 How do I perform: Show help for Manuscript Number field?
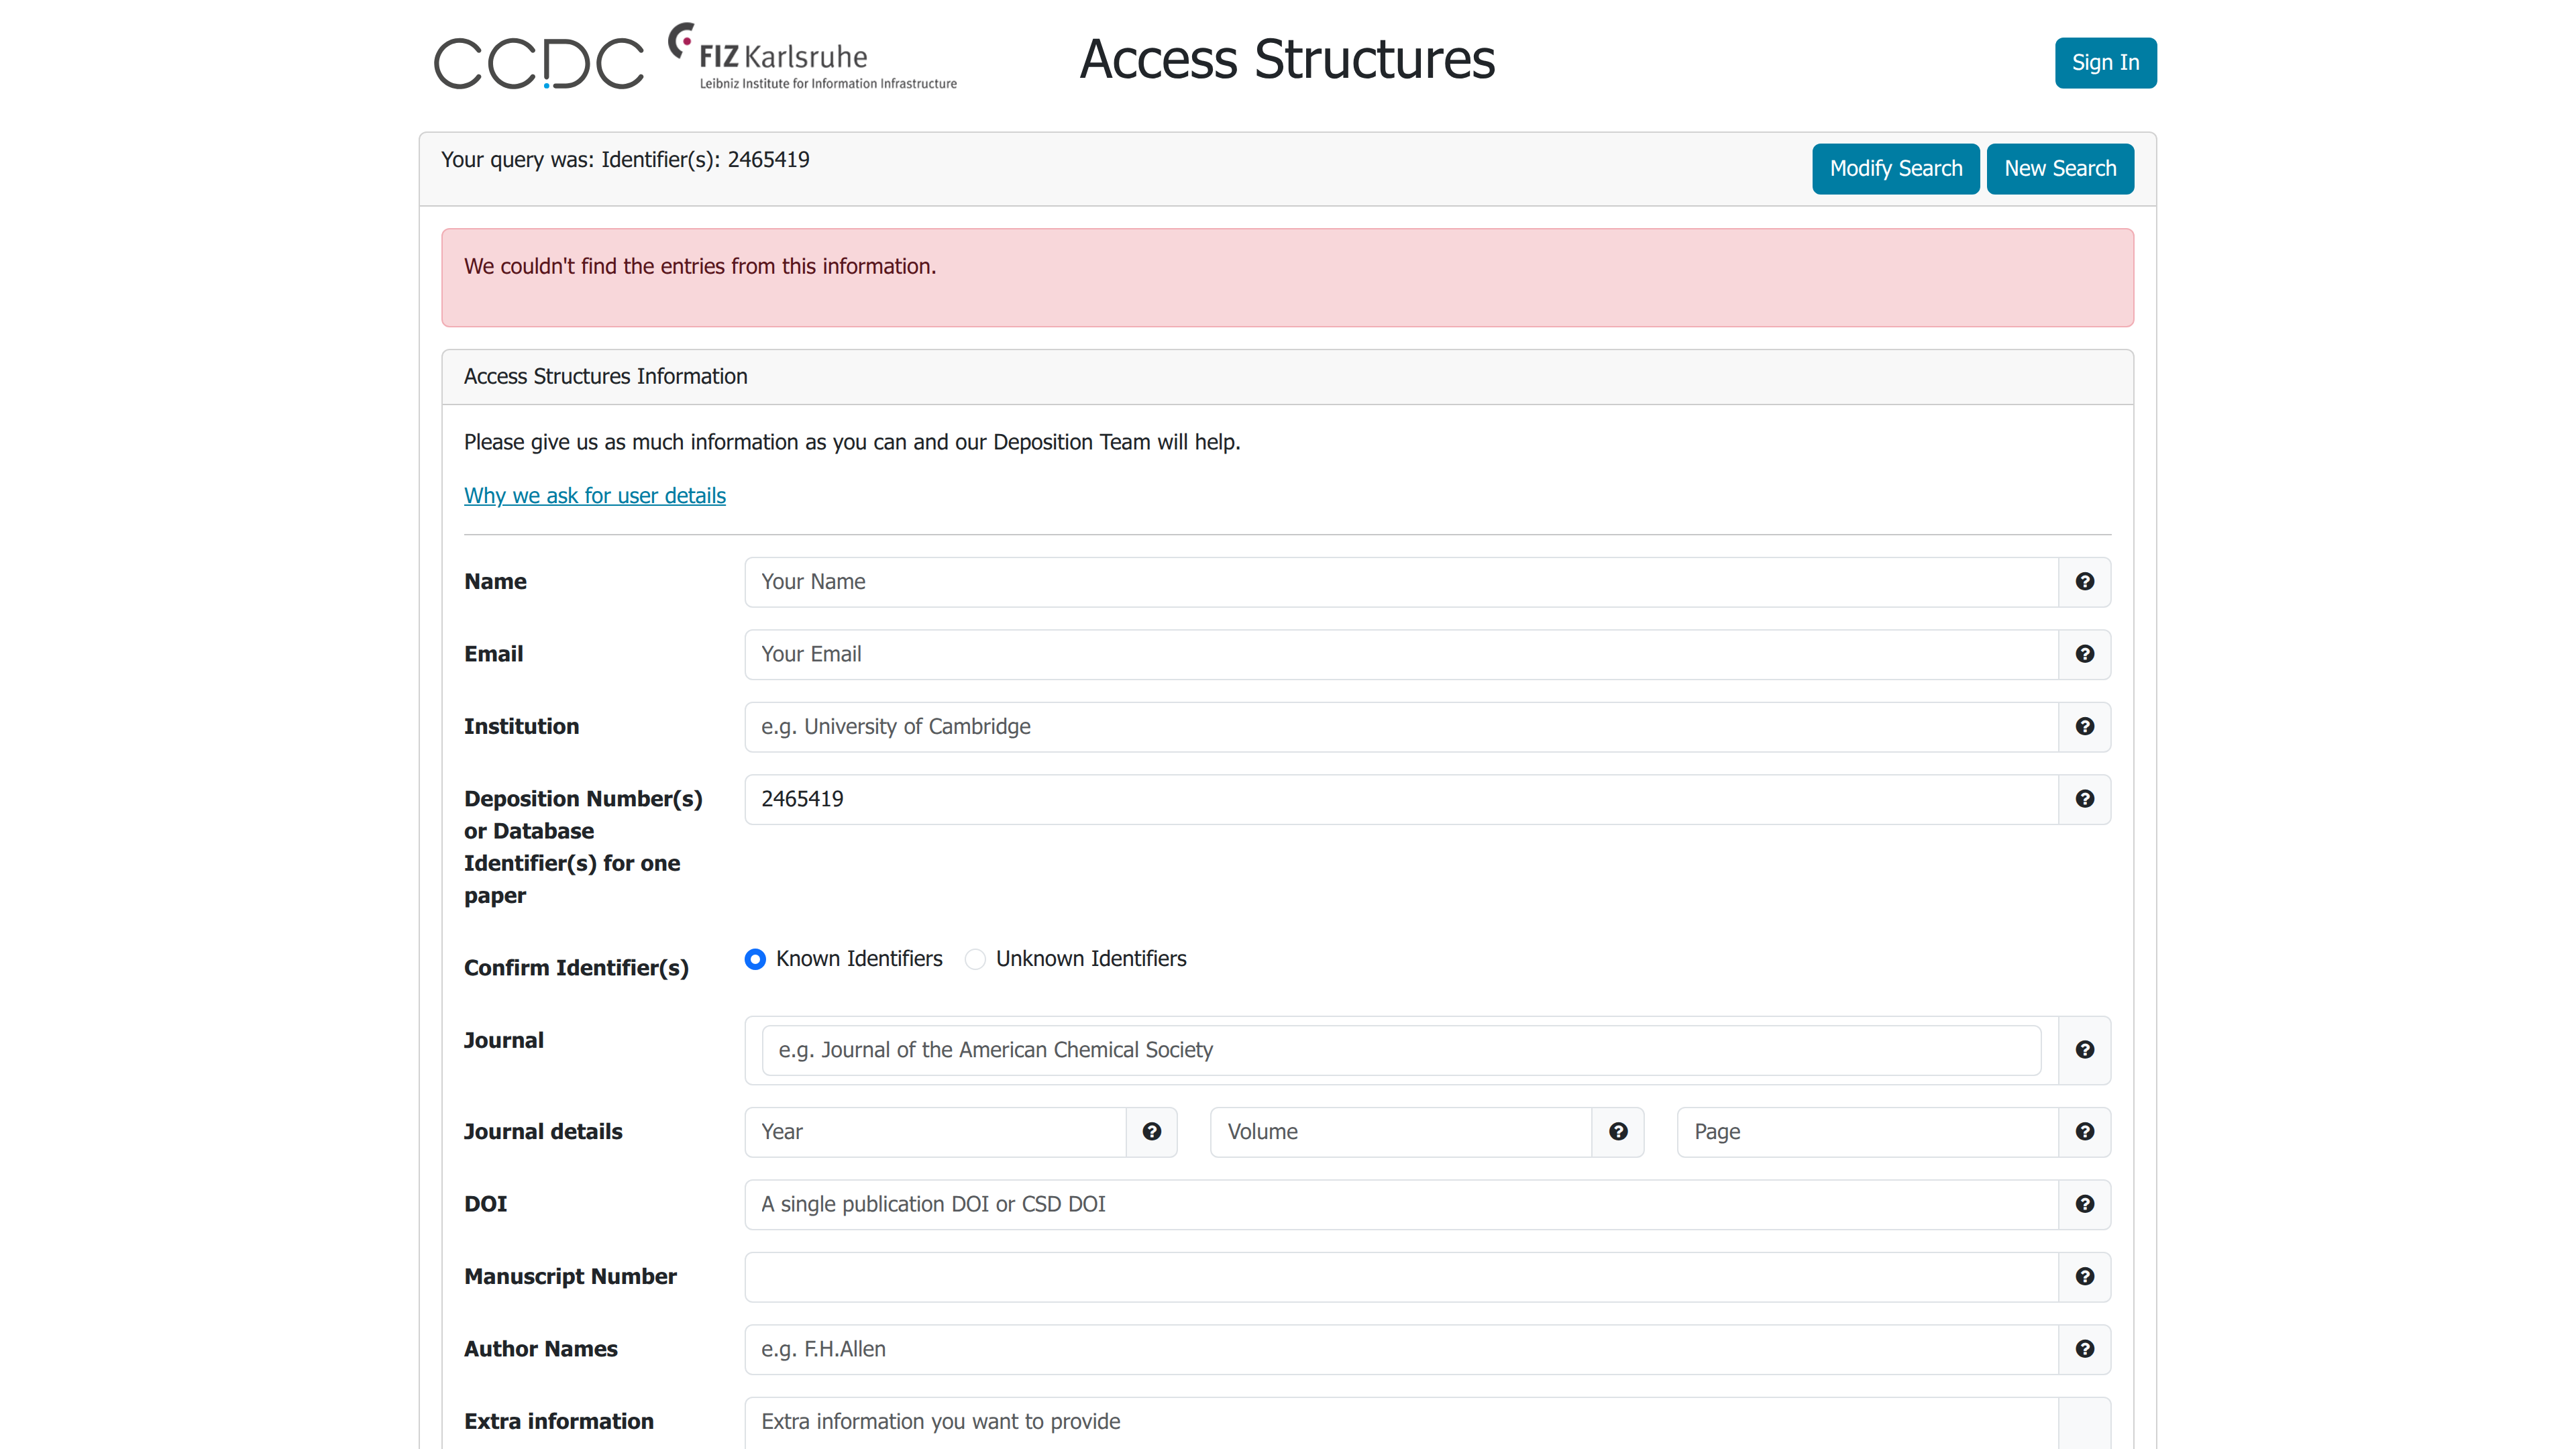coord(2084,1277)
